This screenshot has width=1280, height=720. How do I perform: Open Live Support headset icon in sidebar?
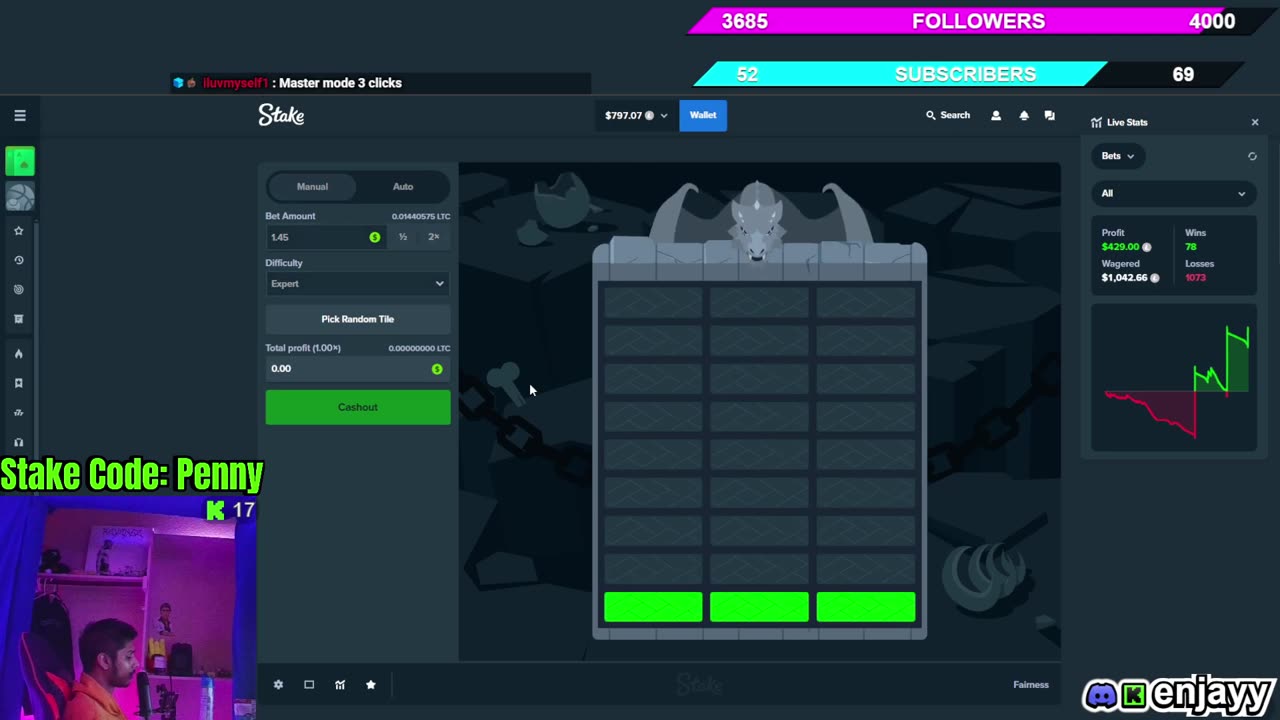coord(18,442)
